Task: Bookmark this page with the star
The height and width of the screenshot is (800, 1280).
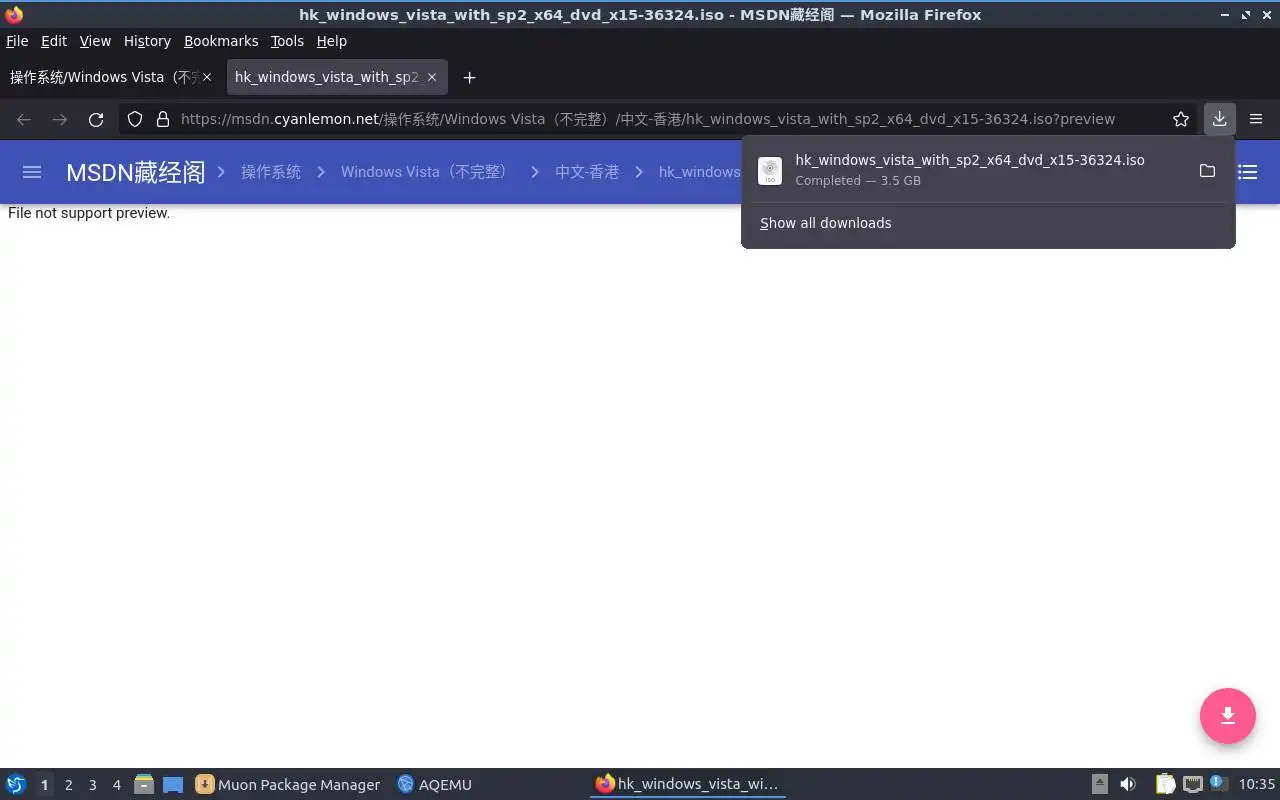Action: (1181, 119)
